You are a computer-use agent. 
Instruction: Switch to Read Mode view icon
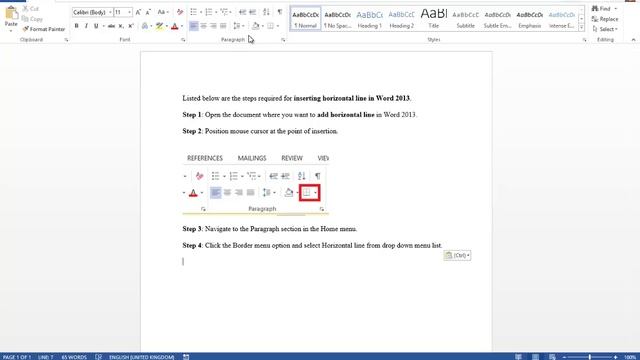tap(518, 357)
